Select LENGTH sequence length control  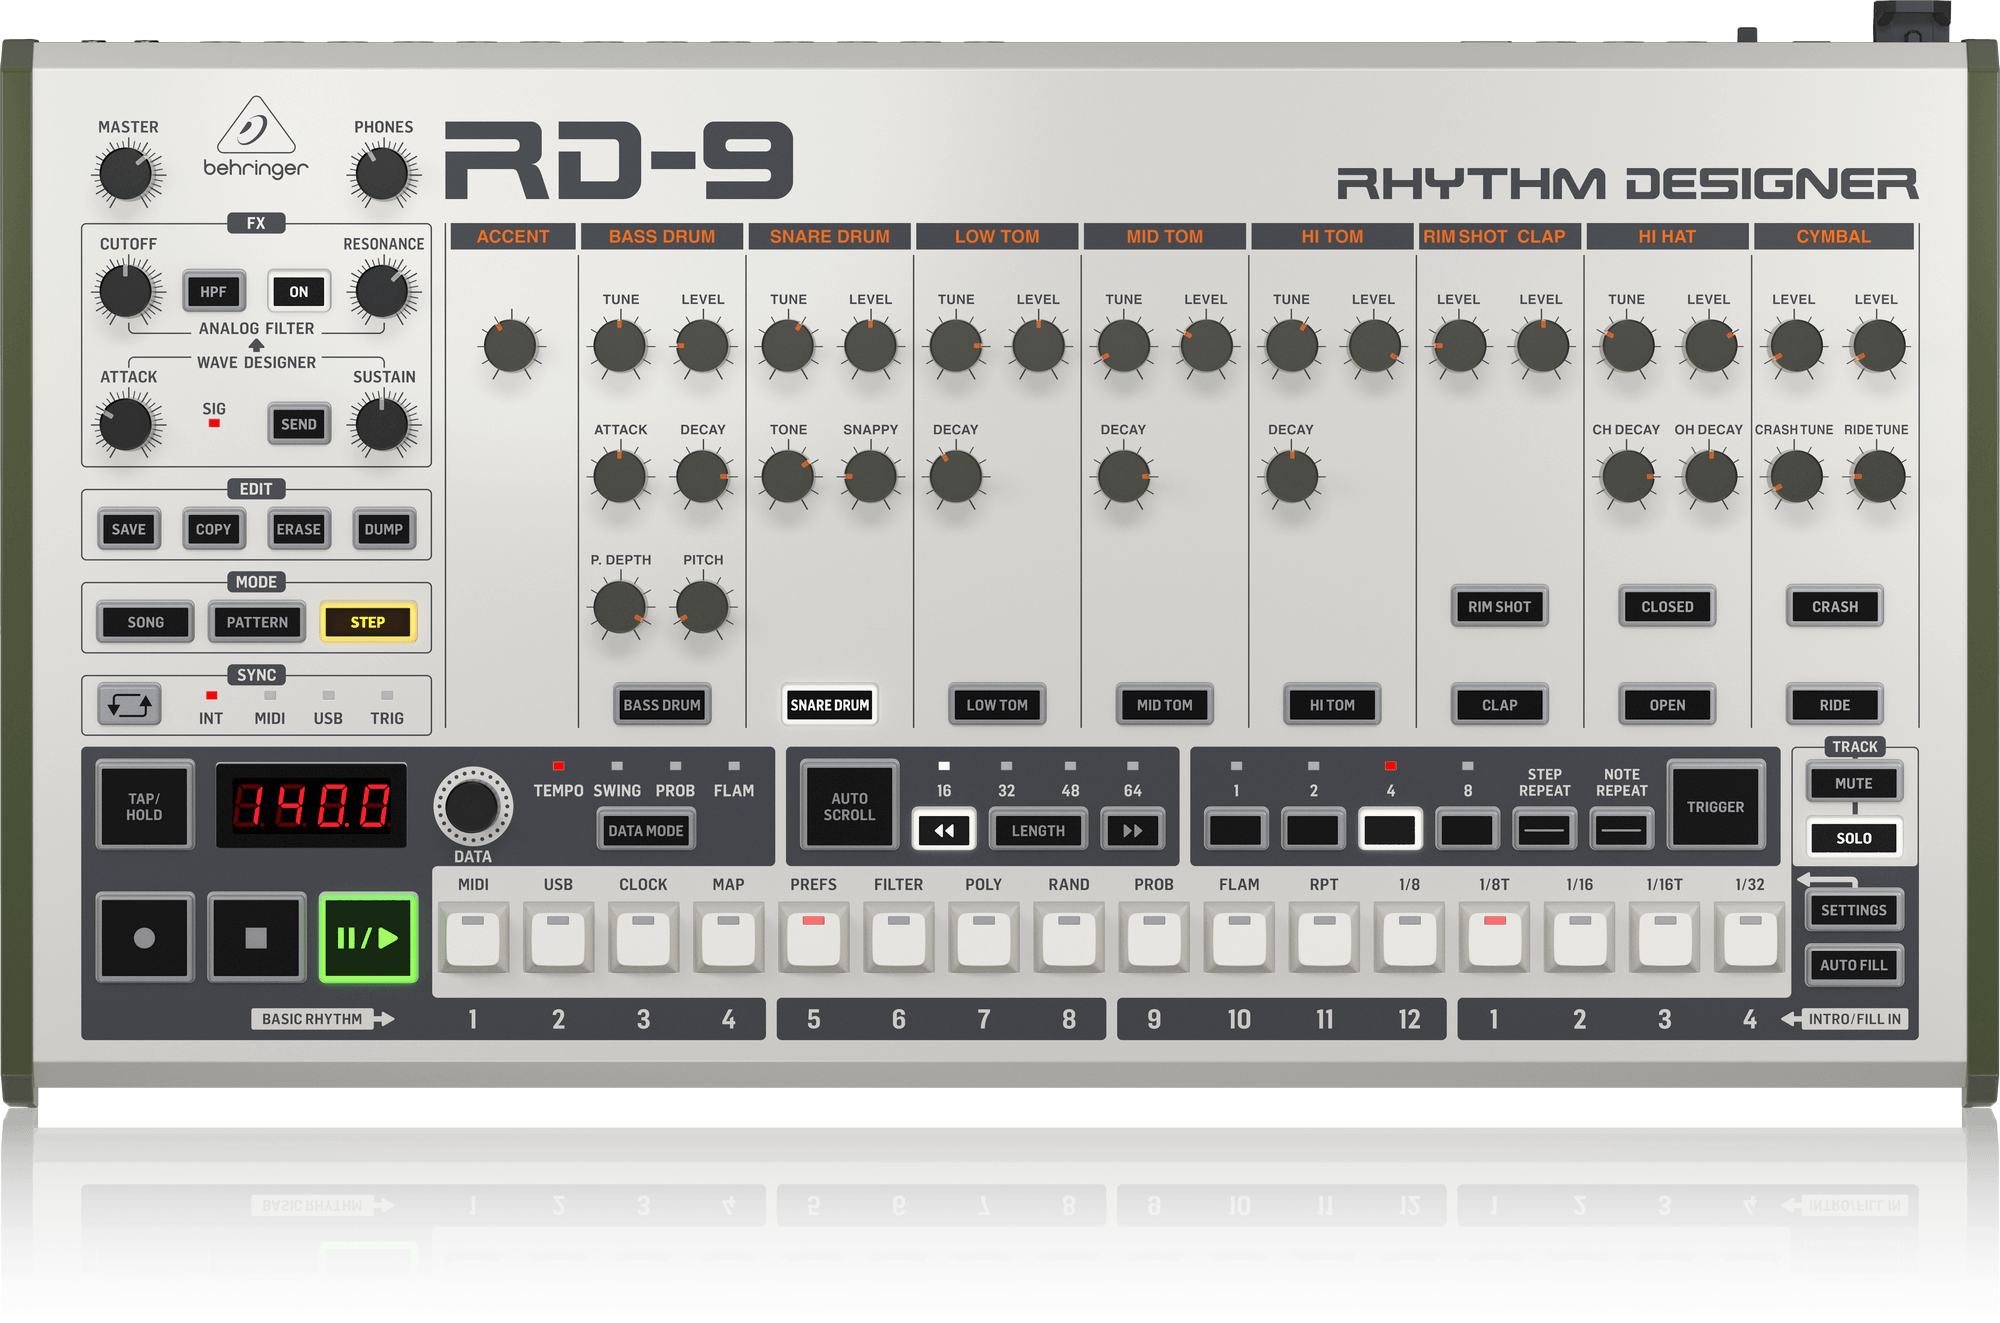coord(1024,831)
